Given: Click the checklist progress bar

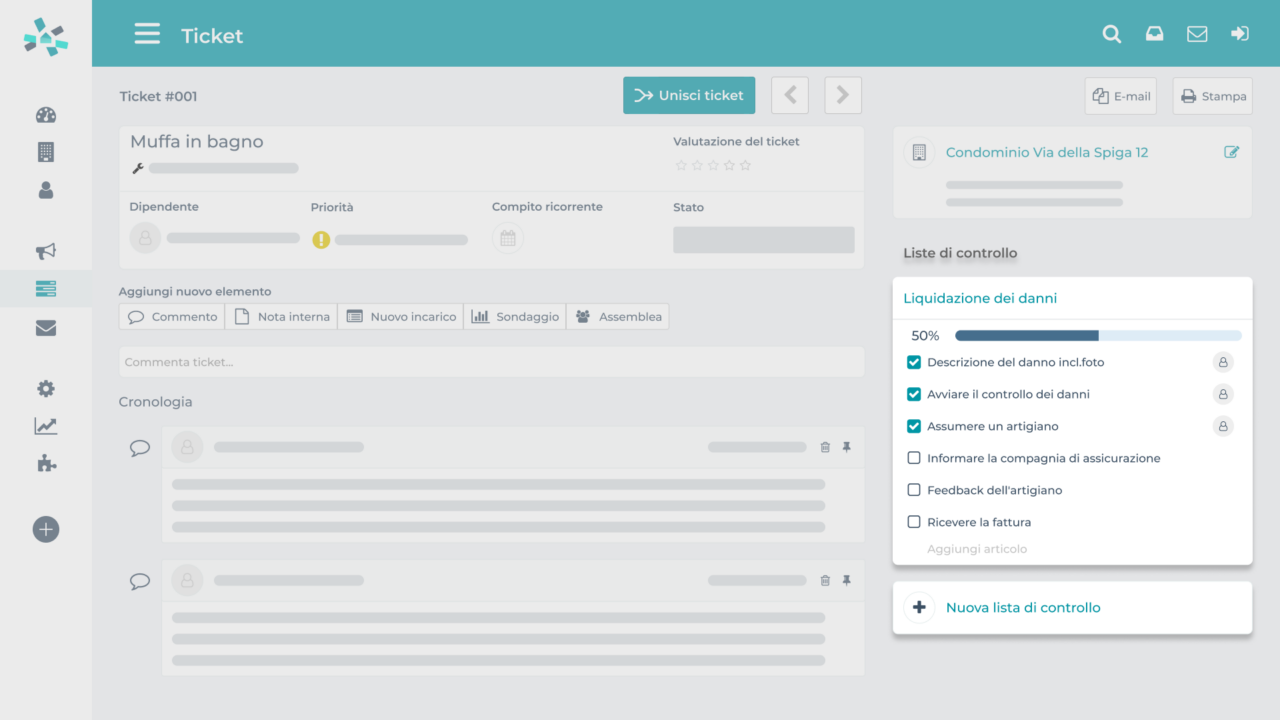Looking at the screenshot, I should [x=1097, y=335].
